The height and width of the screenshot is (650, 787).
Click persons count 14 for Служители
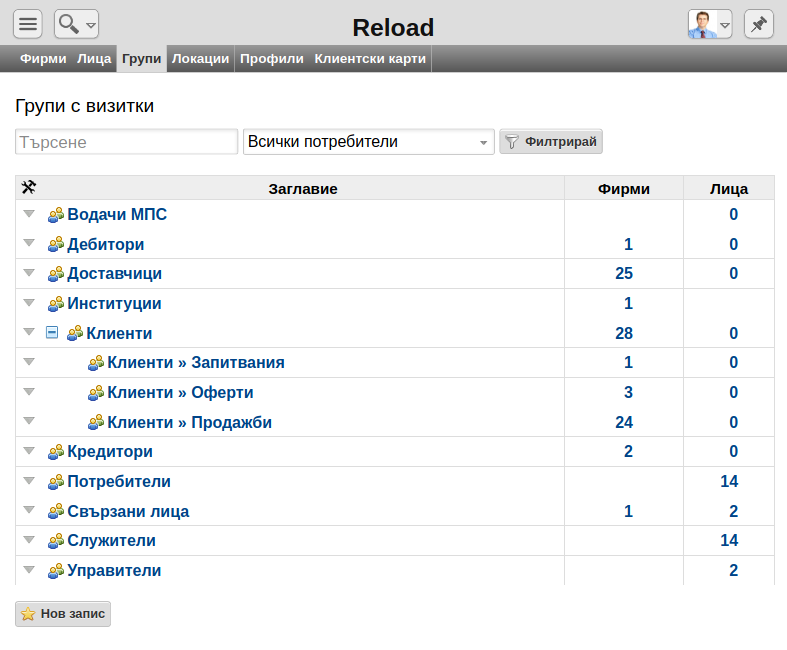point(729,541)
